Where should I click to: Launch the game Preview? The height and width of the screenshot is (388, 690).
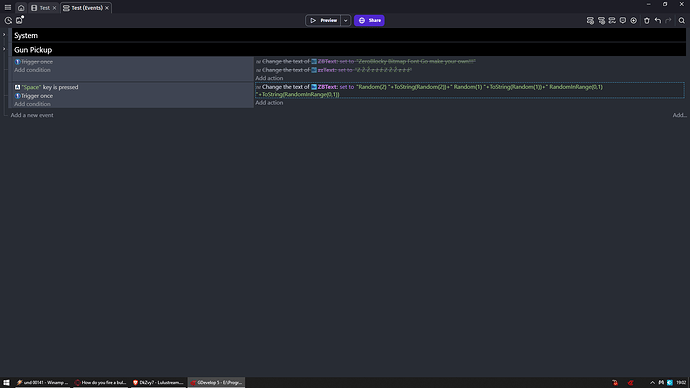click(x=323, y=20)
